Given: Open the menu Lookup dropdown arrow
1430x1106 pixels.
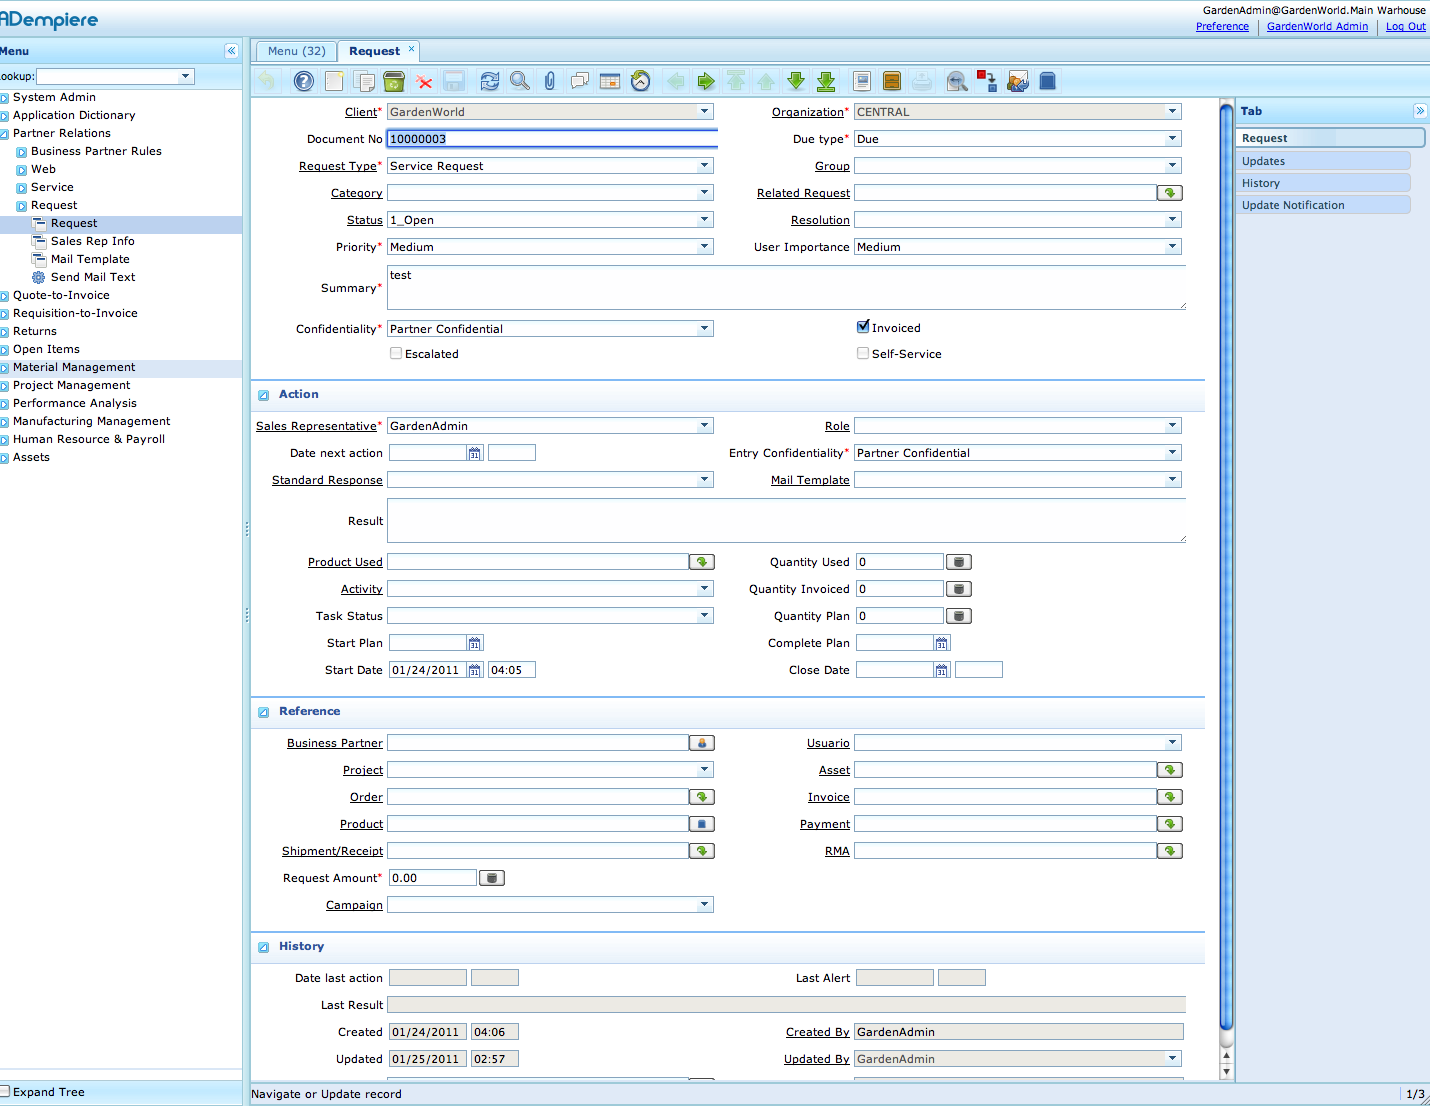Looking at the screenshot, I should point(186,77).
